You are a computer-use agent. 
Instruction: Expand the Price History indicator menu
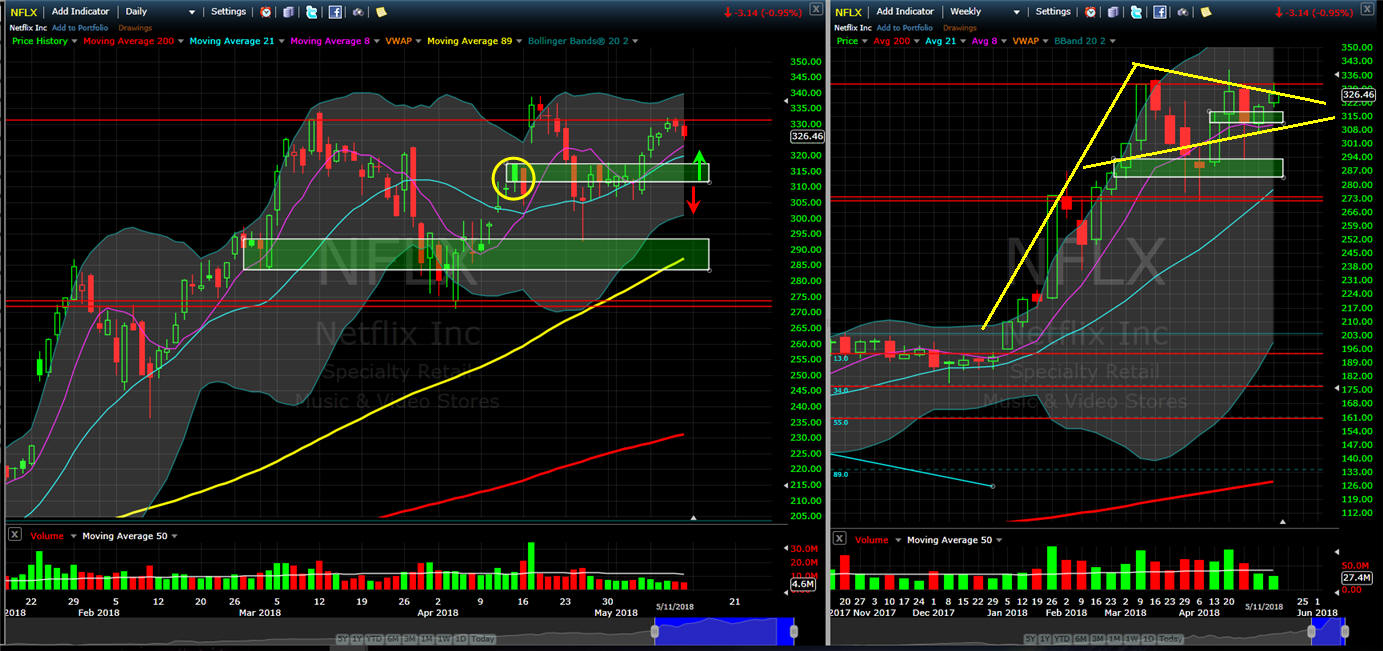75,41
